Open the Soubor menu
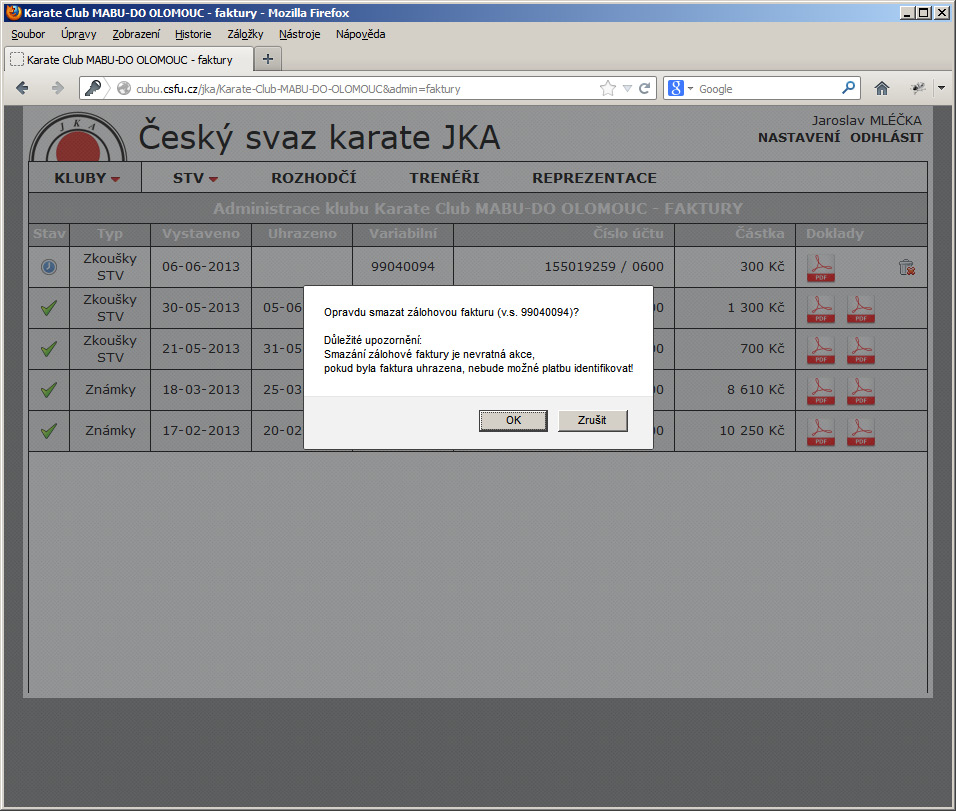The width and height of the screenshot is (956, 811). [x=28, y=34]
